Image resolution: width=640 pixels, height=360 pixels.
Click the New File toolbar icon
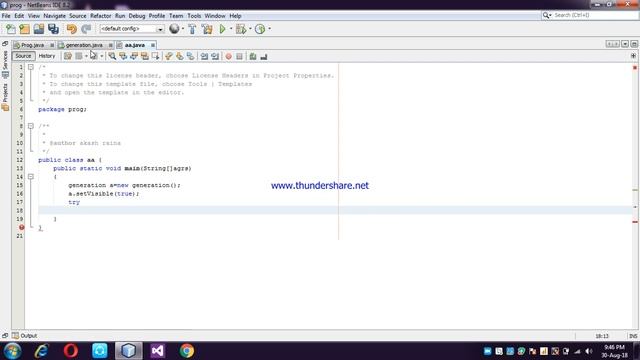tap(10, 29)
